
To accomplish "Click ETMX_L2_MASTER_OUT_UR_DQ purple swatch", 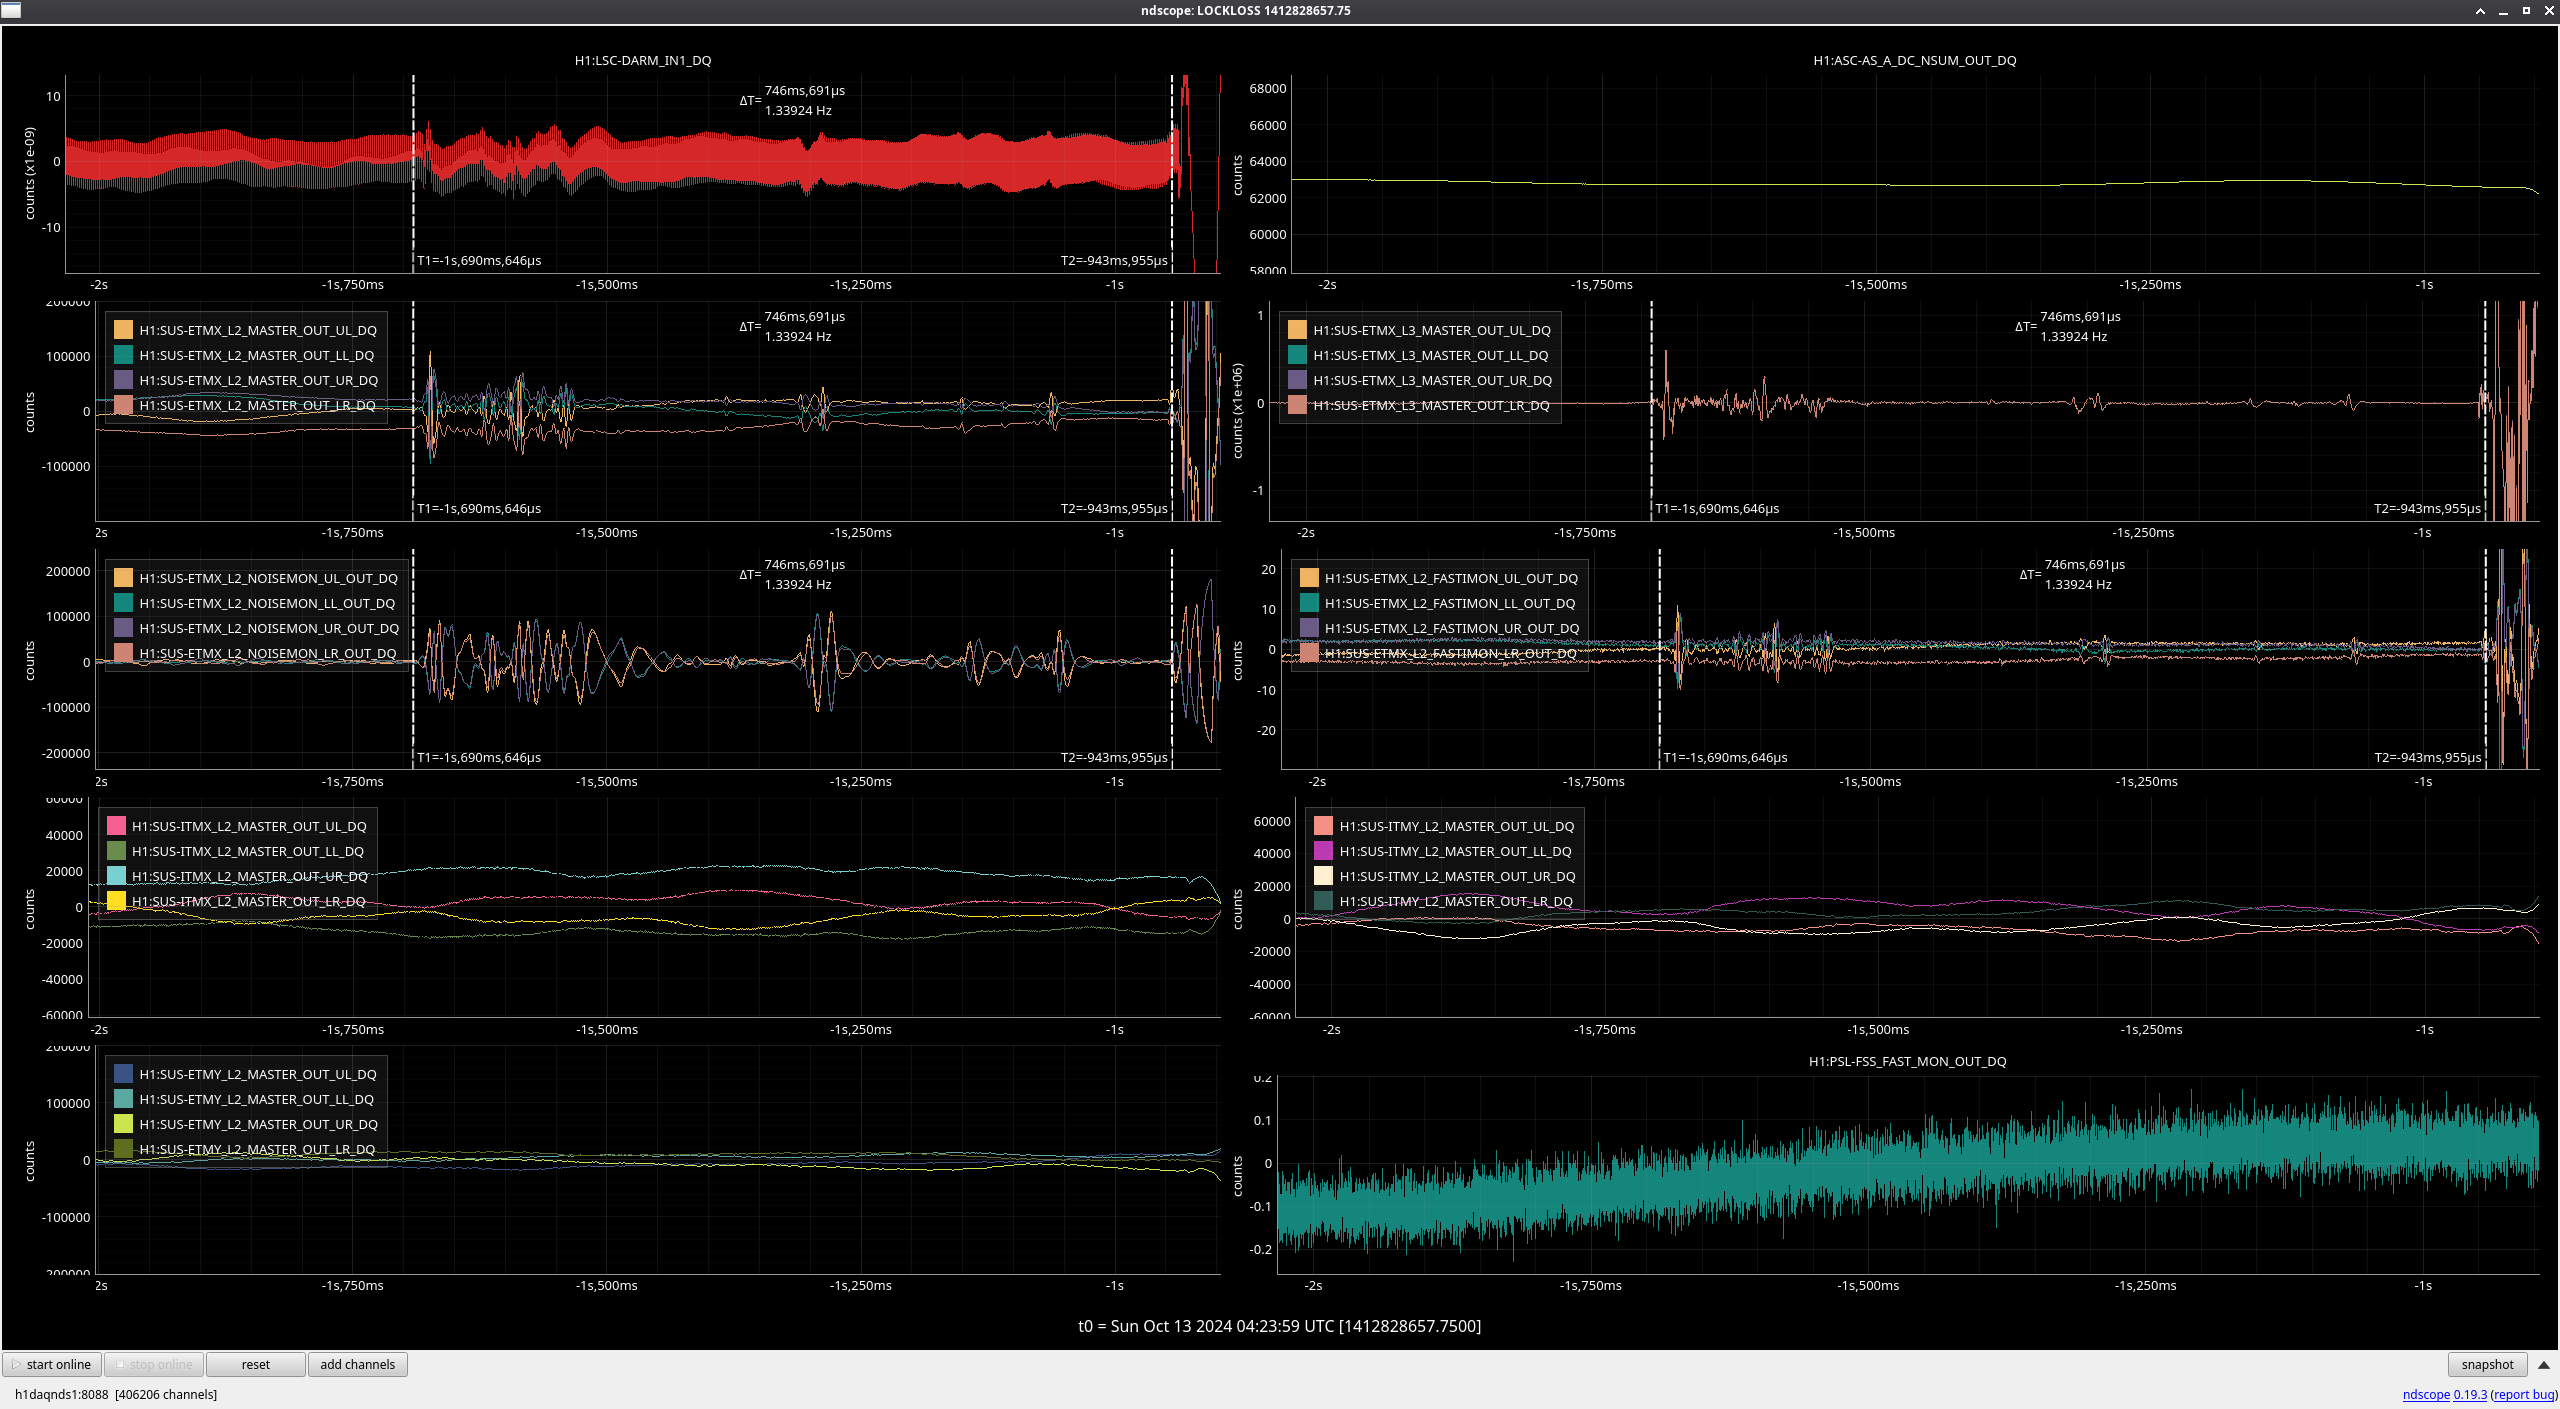I will pyautogui.click(x=123, y=380).
